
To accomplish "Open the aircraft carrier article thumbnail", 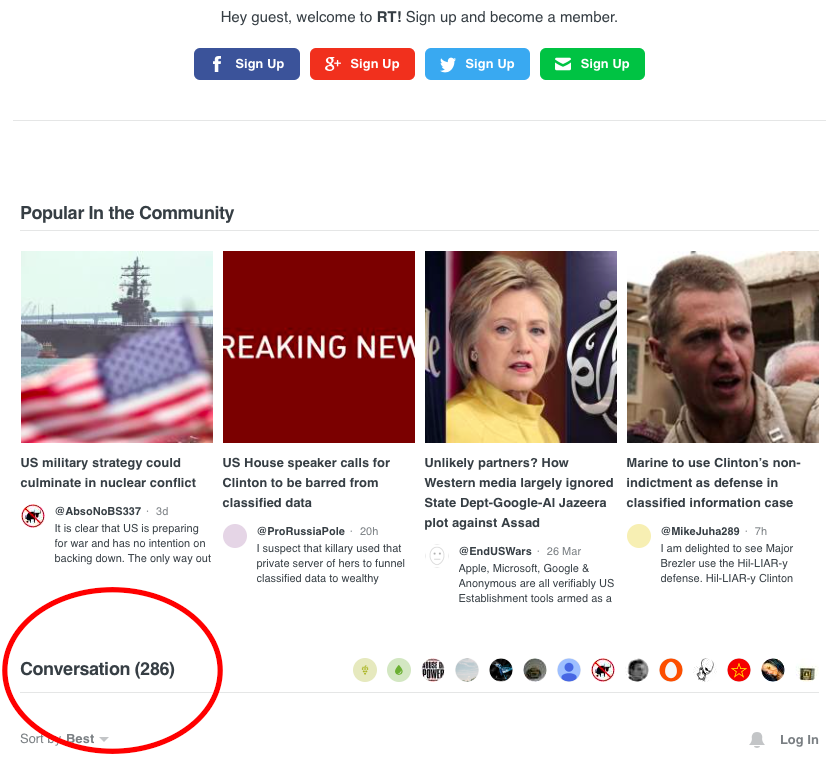I will 117,347.
